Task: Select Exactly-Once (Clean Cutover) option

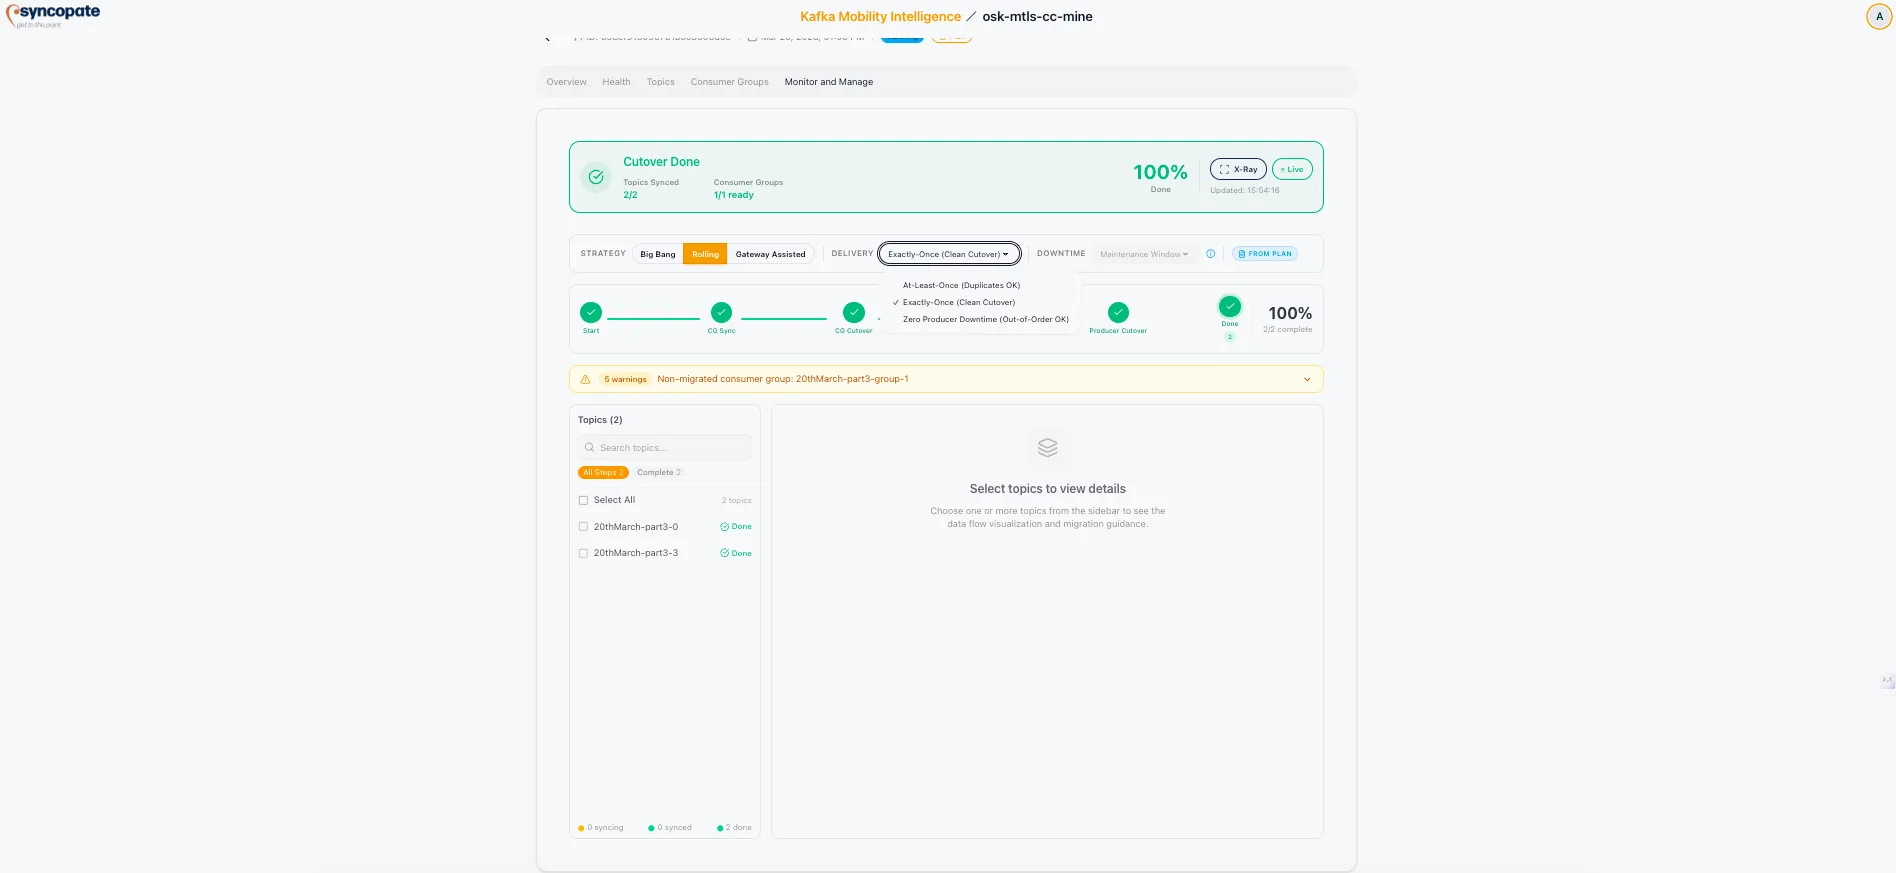Action: [x=958, y=302]
